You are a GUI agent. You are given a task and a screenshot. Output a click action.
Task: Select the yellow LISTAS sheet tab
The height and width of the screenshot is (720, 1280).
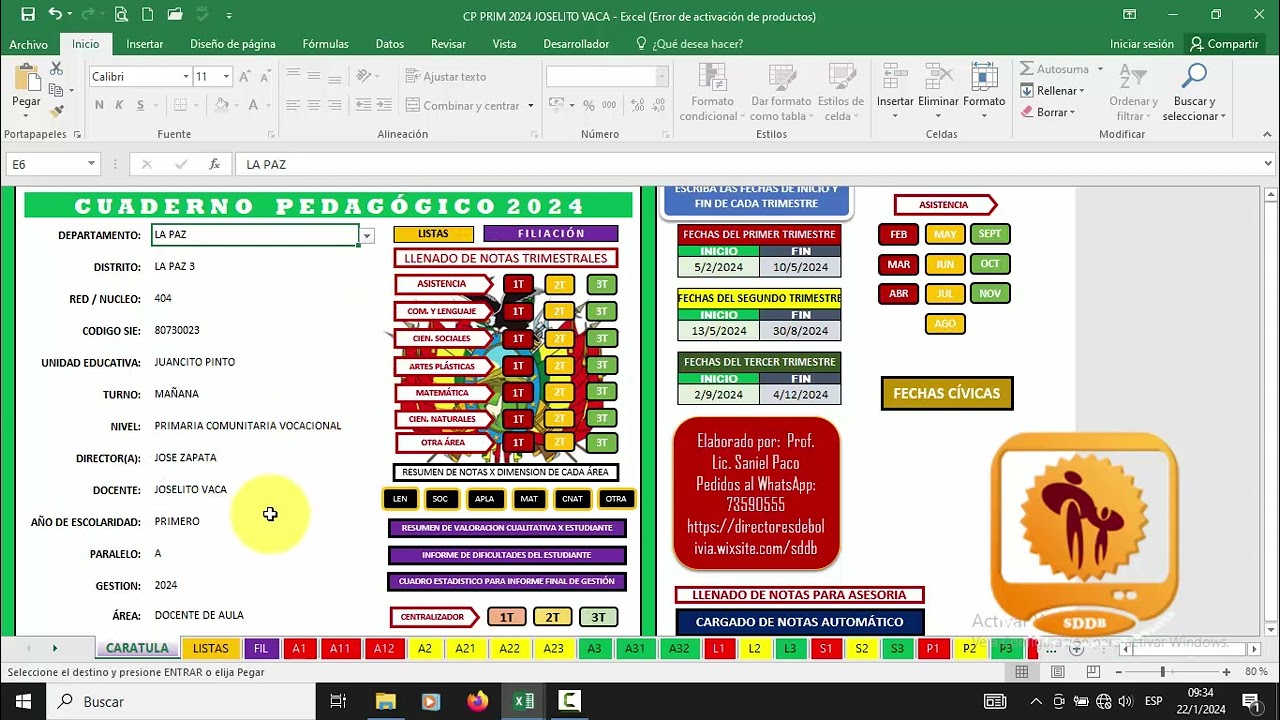tap(211, 648)
